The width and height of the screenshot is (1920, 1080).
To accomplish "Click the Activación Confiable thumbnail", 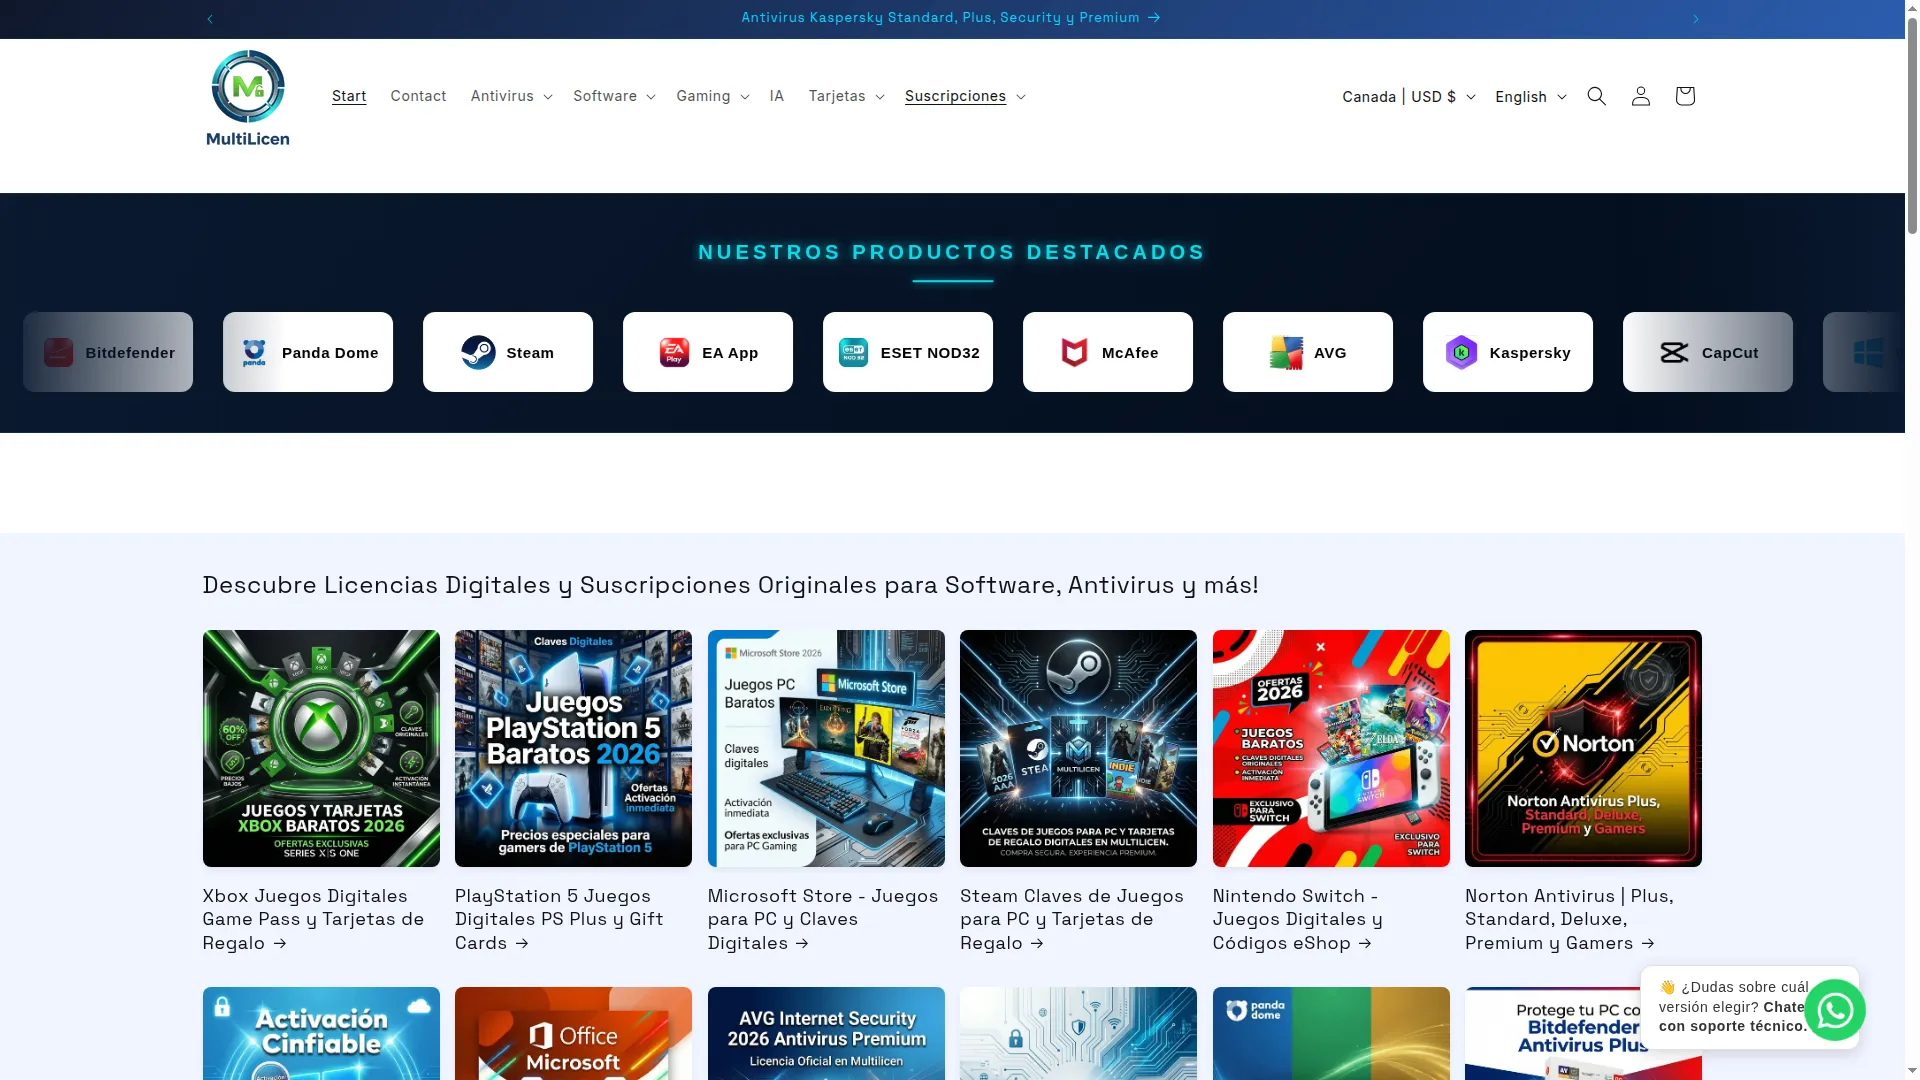I will [321, 1033].
